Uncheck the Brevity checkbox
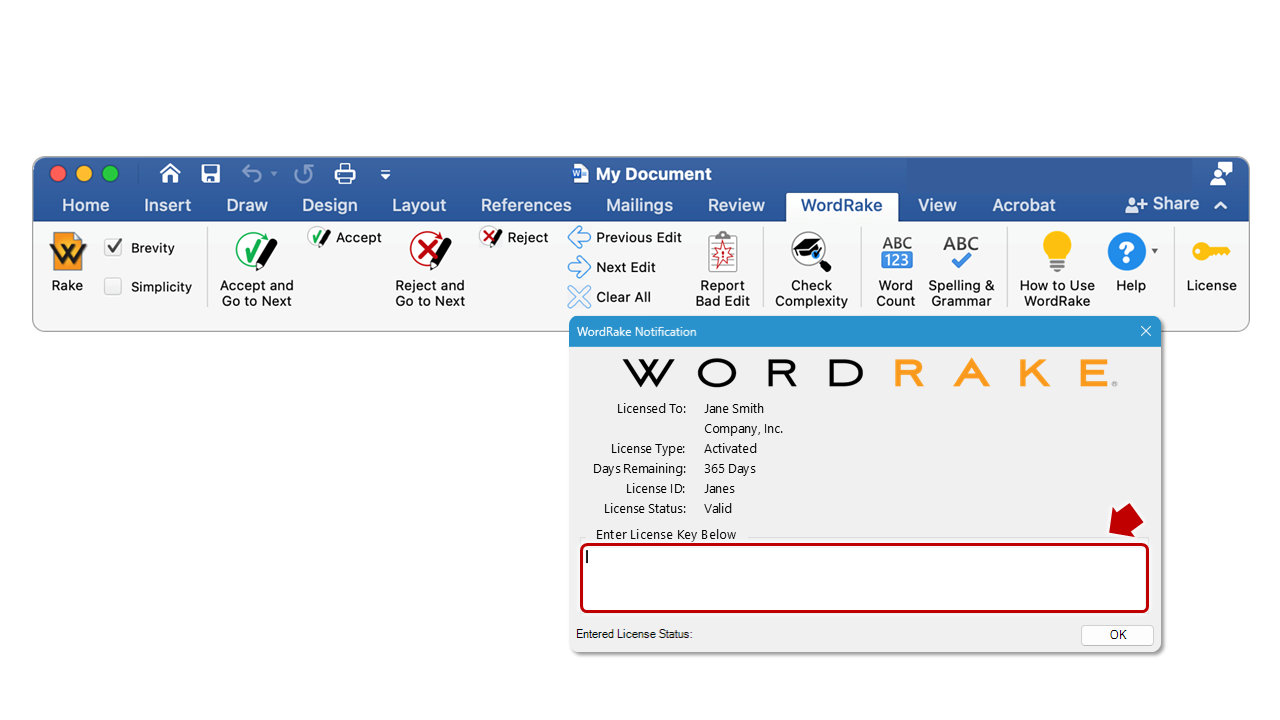This screenshot has width=1280, height=720. (x=113, y=247)
